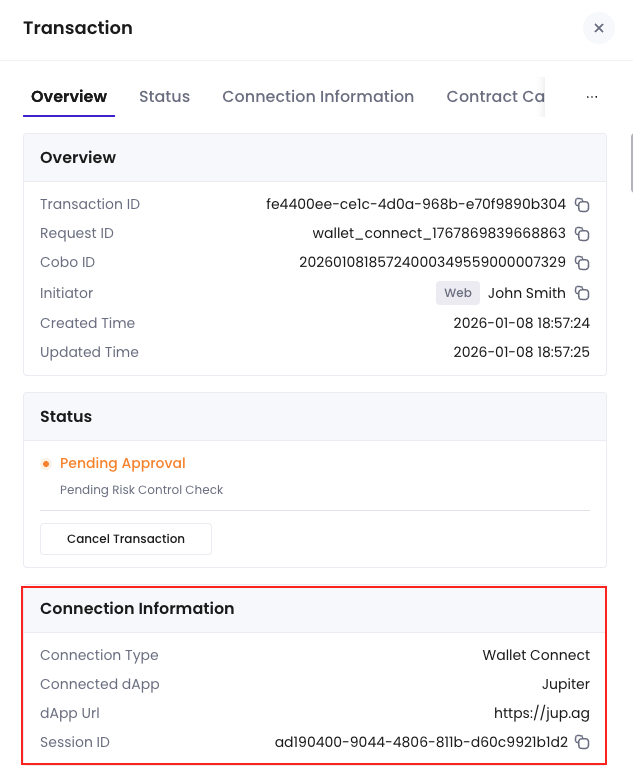633x775 pixels.
Task: Select the Overview tab
Action: 69,97
